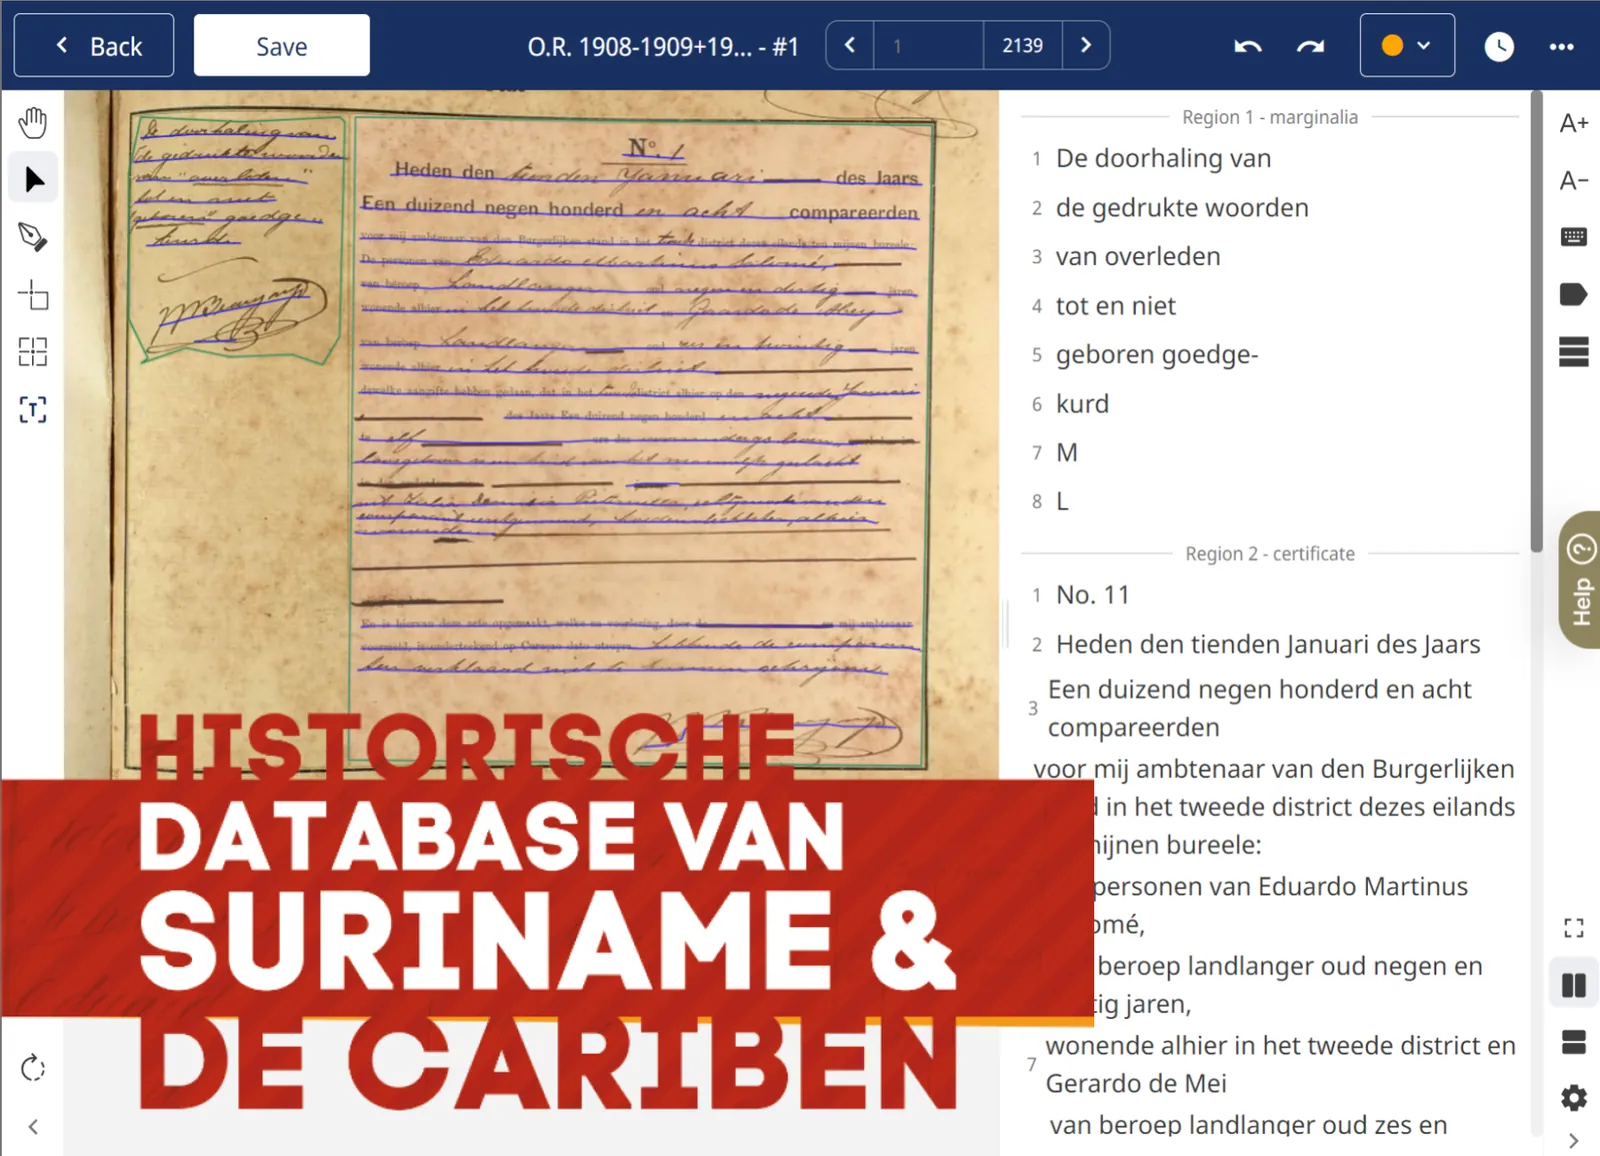The width and height of the screenshot is (1600, 1156).
Task: Open the stacked lines view icon
Action: point(1574,352)
